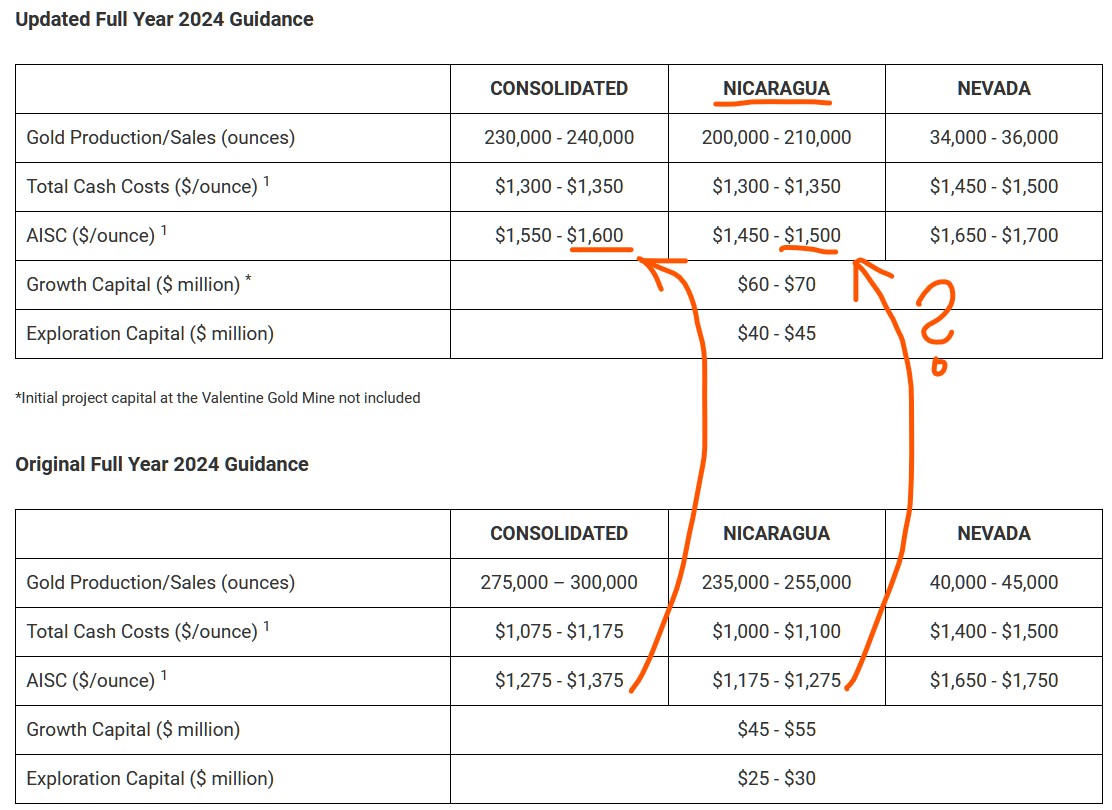The image size is (1112, 810).
Task: Click original Nicaragua Total Cash Costs $1,000 - $1,100
Action: [x=776, y=631]
